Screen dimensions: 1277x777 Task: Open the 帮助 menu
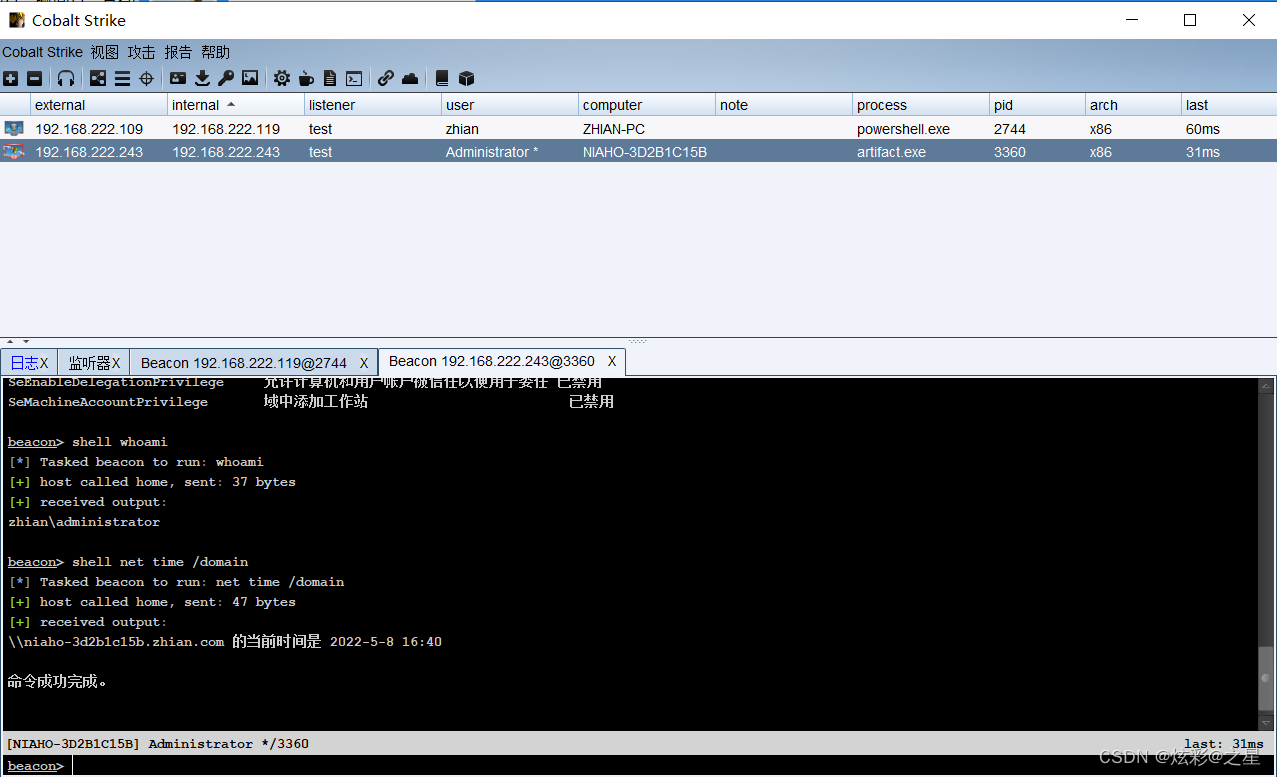pos(215,52)
